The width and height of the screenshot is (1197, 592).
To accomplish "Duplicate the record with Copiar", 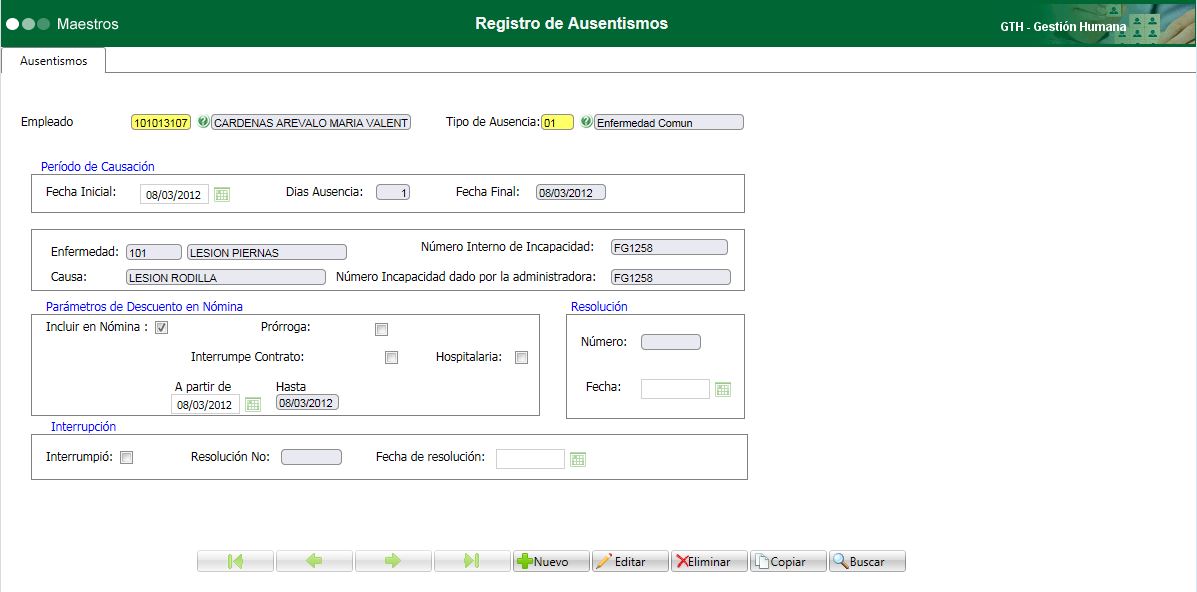I will coord(788,561).
